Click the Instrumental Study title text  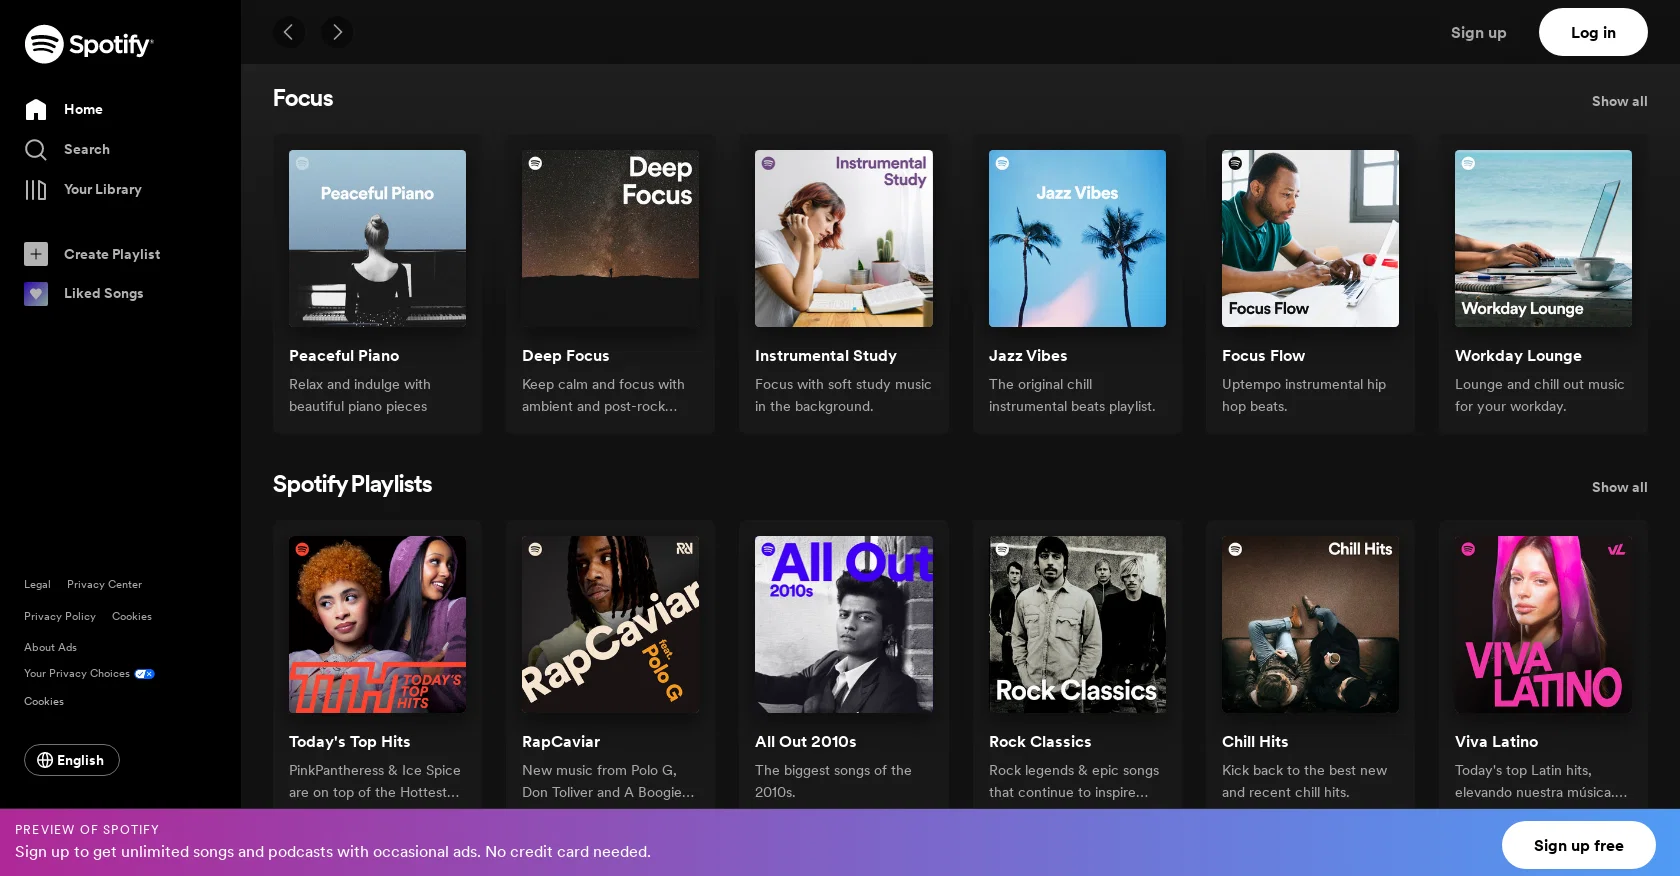(826, 355)
